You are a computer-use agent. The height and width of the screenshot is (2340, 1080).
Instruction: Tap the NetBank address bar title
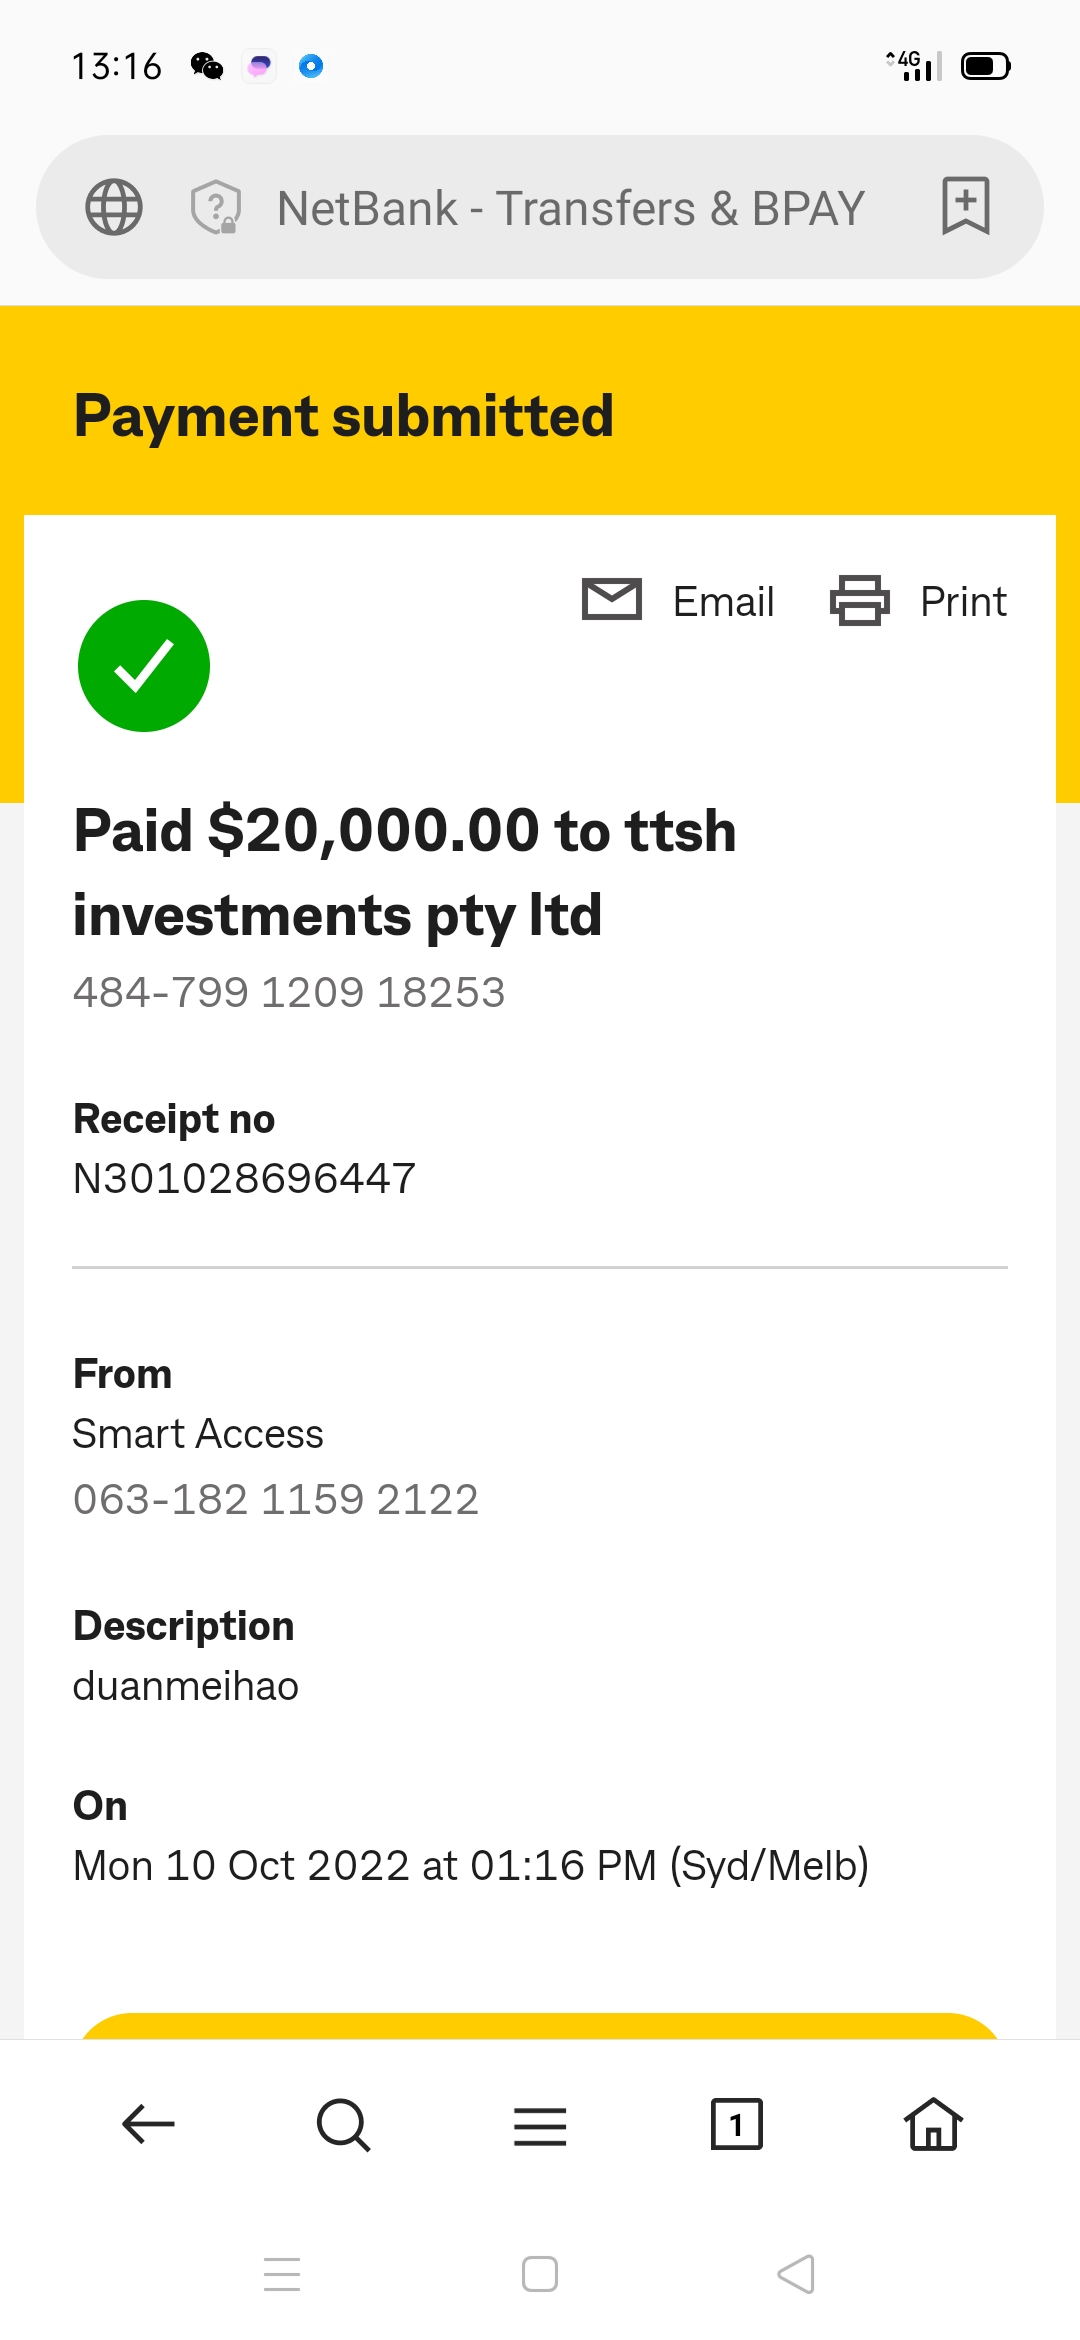point(571,208)
